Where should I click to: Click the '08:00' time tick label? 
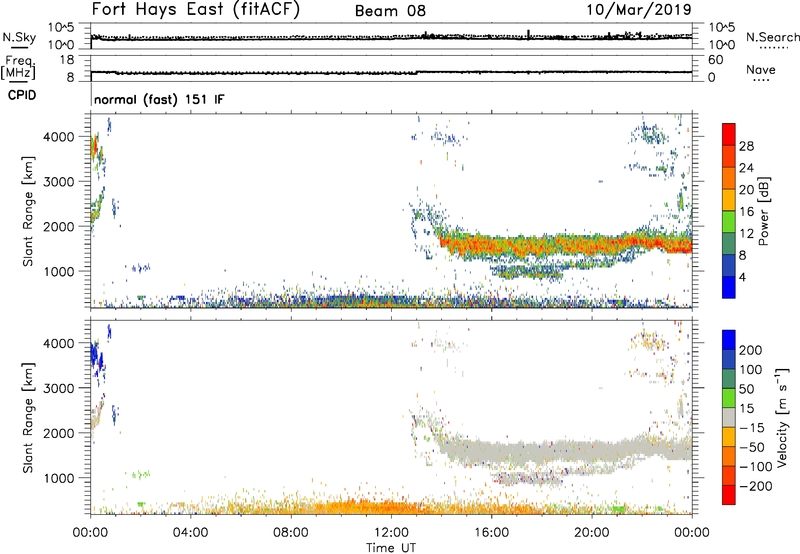coord(291,533)
